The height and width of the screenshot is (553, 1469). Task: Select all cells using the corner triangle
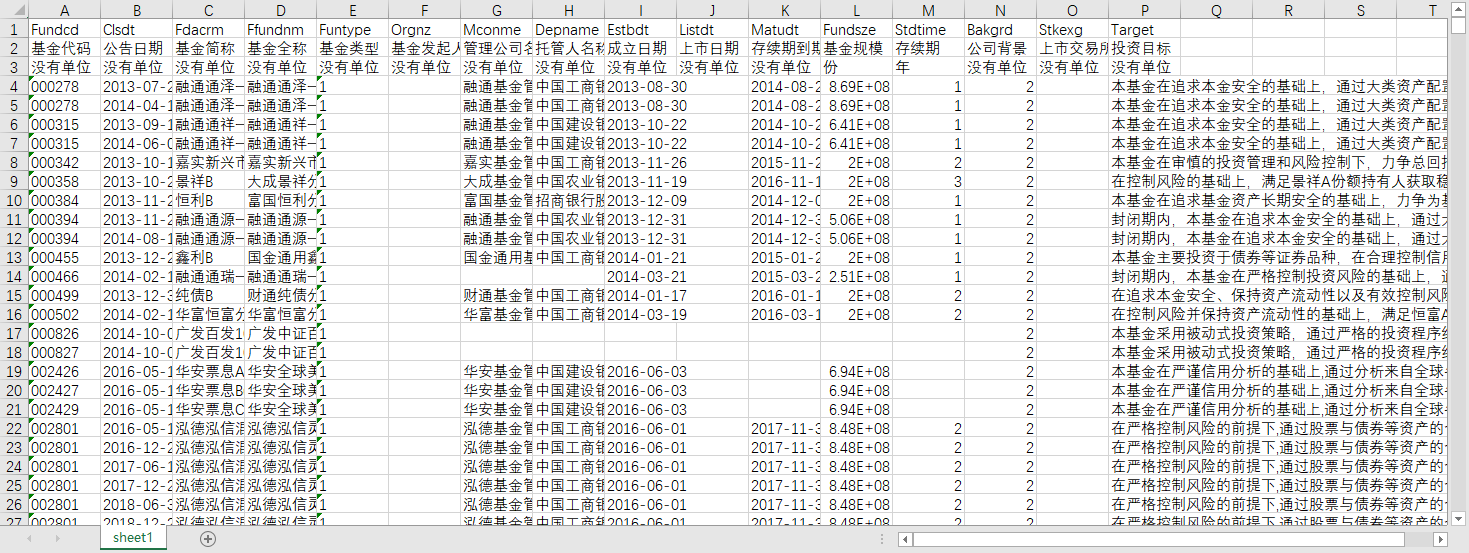click(14, 10)
